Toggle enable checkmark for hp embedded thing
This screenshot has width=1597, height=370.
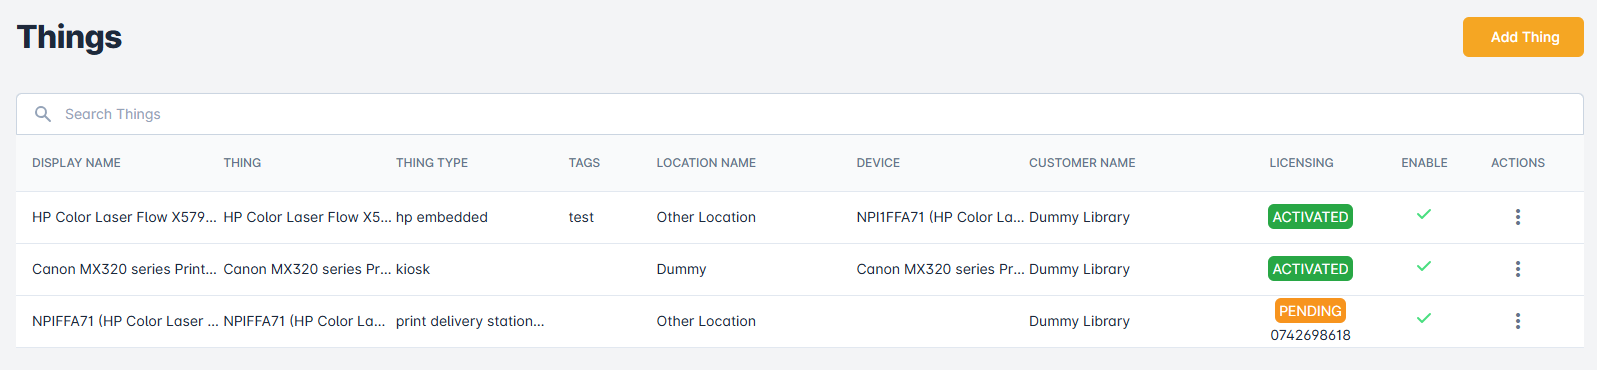coord(1424,214)
